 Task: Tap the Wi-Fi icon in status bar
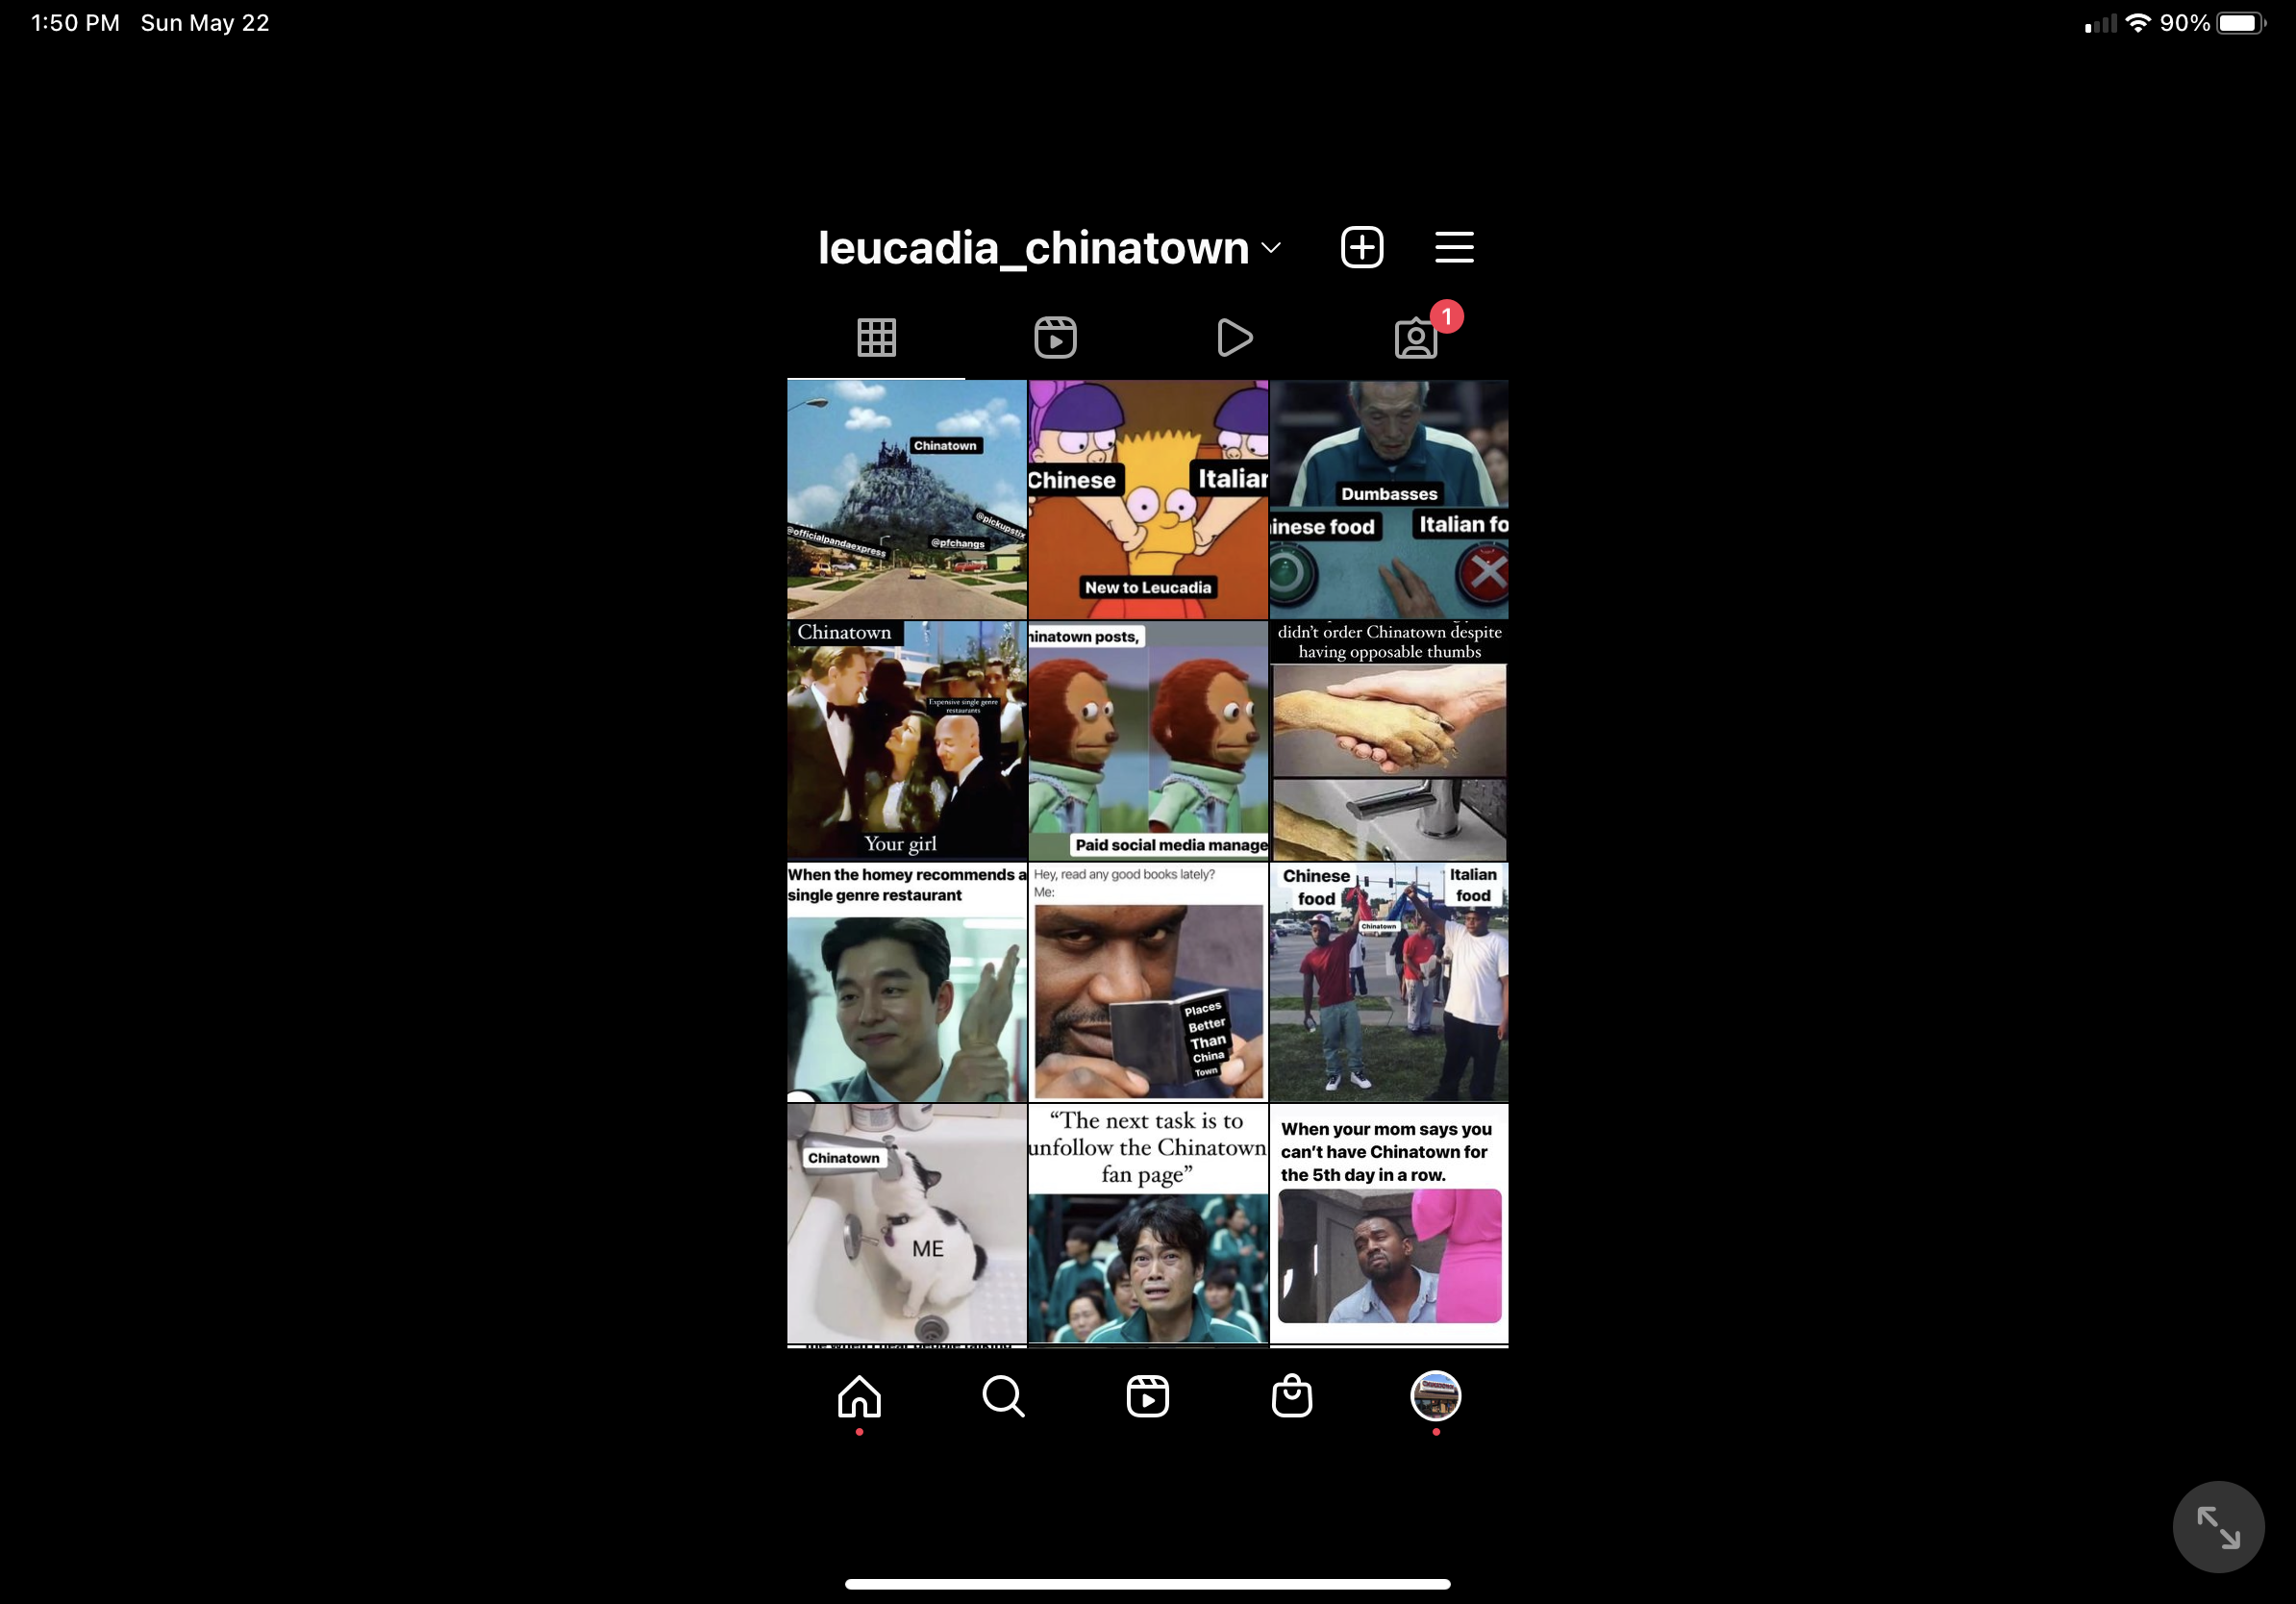pyautogui.click(x=2138, y=22)
